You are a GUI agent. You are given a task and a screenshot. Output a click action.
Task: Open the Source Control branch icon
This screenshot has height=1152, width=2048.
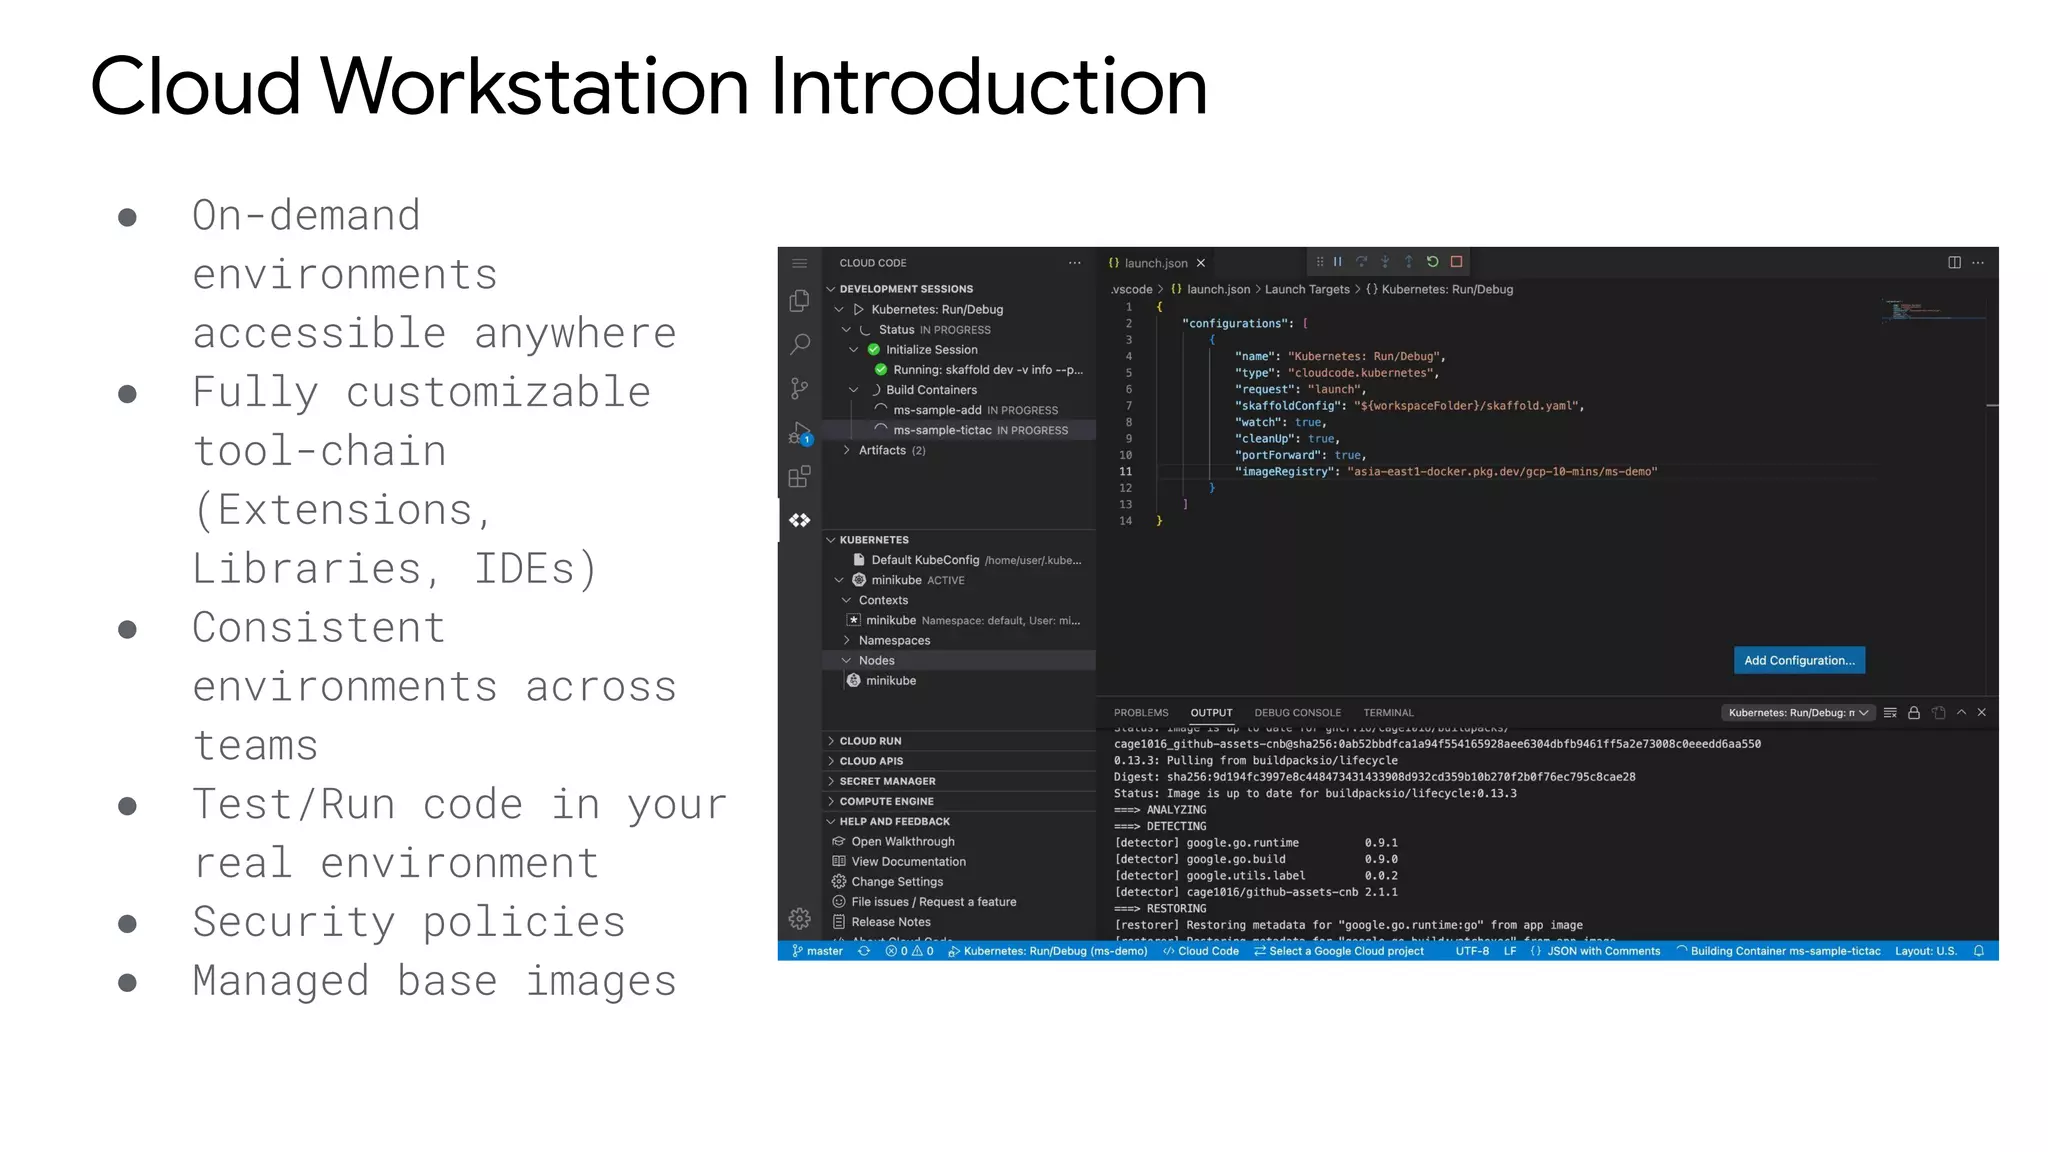(x=799, y=388)
